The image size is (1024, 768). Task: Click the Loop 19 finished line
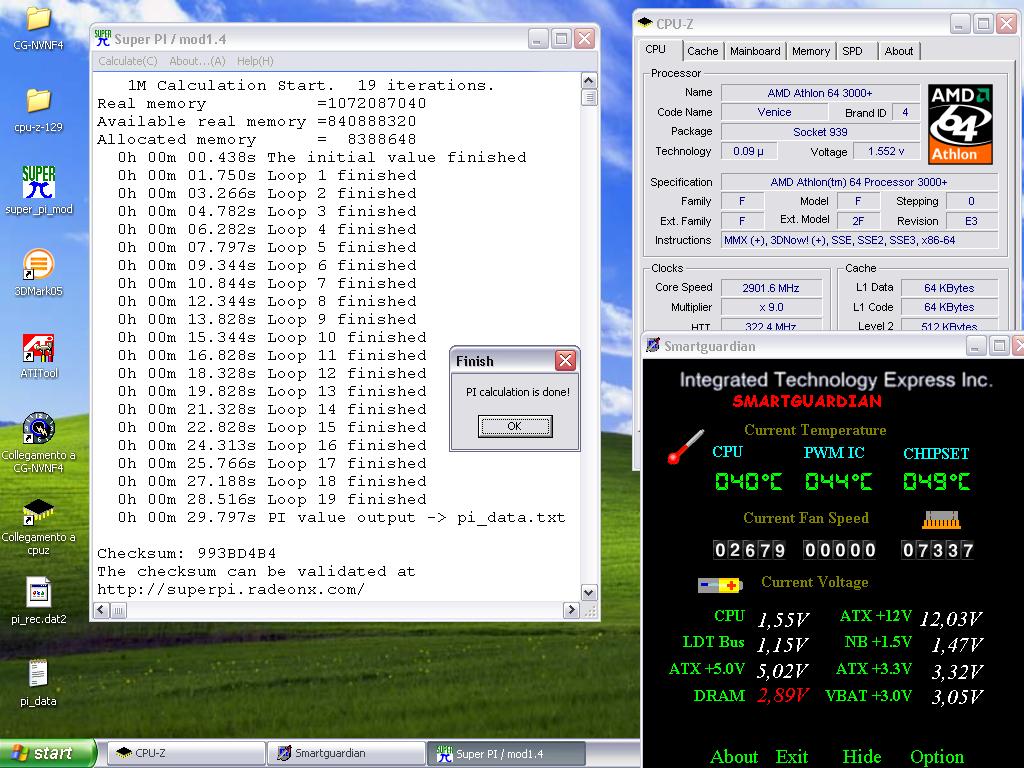pyautogui.click(x=272, y=499)
